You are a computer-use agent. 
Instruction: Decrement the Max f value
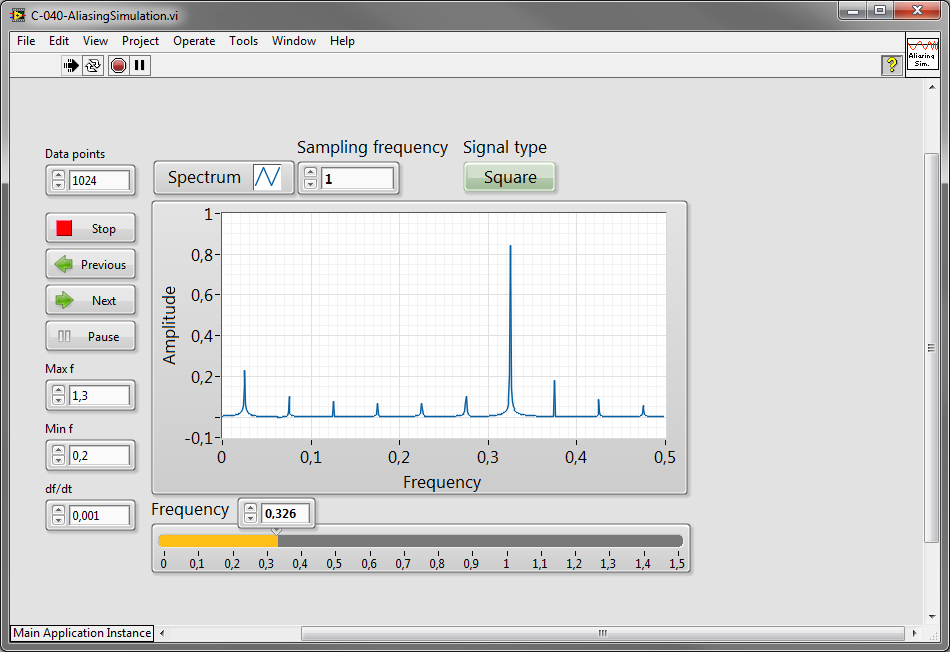[58, 400]
